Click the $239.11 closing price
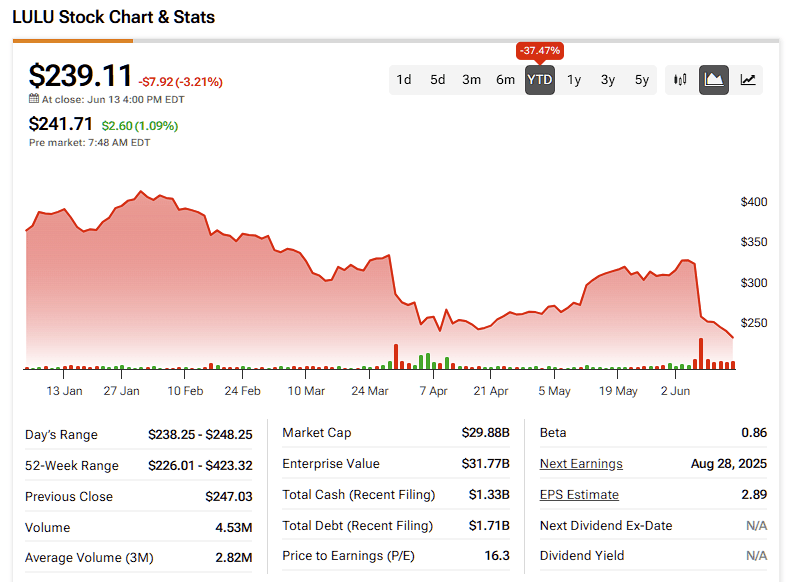This screenshot has width=794, height=582. pos(80,75)
